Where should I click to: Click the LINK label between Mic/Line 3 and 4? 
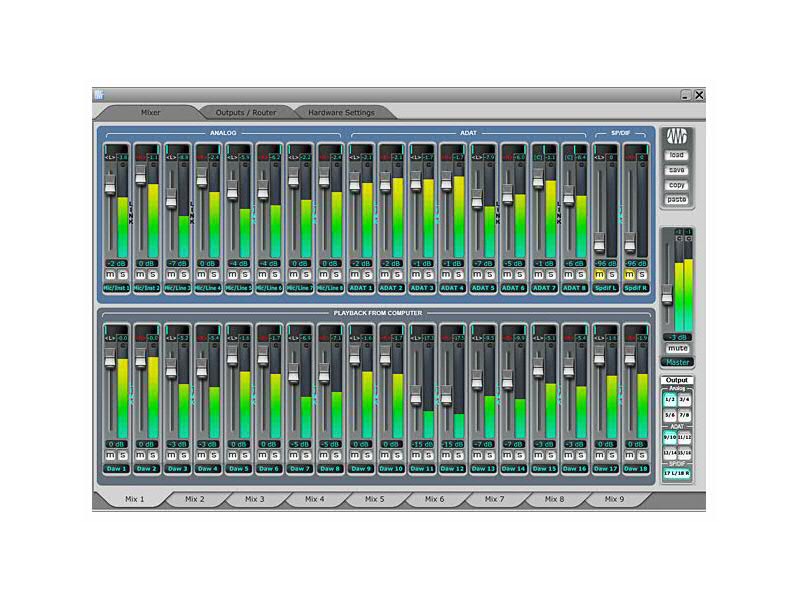(192, 212)
